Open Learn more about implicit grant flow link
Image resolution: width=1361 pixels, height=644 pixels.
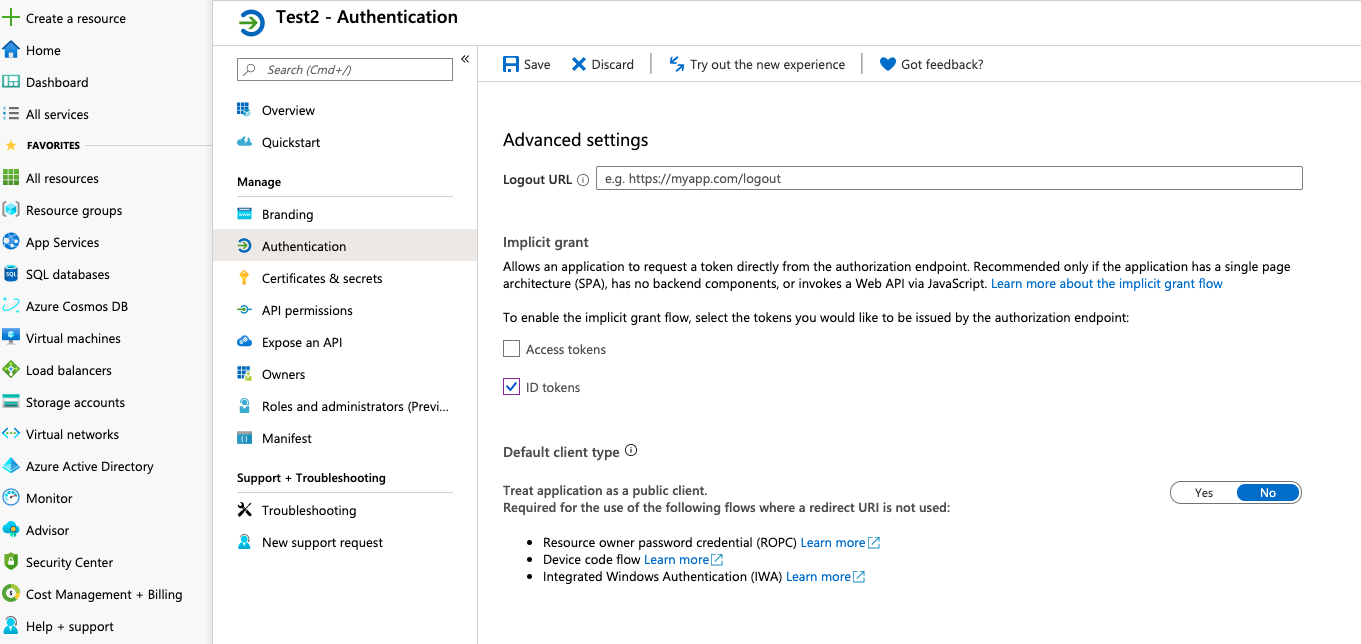point(1107,284)
